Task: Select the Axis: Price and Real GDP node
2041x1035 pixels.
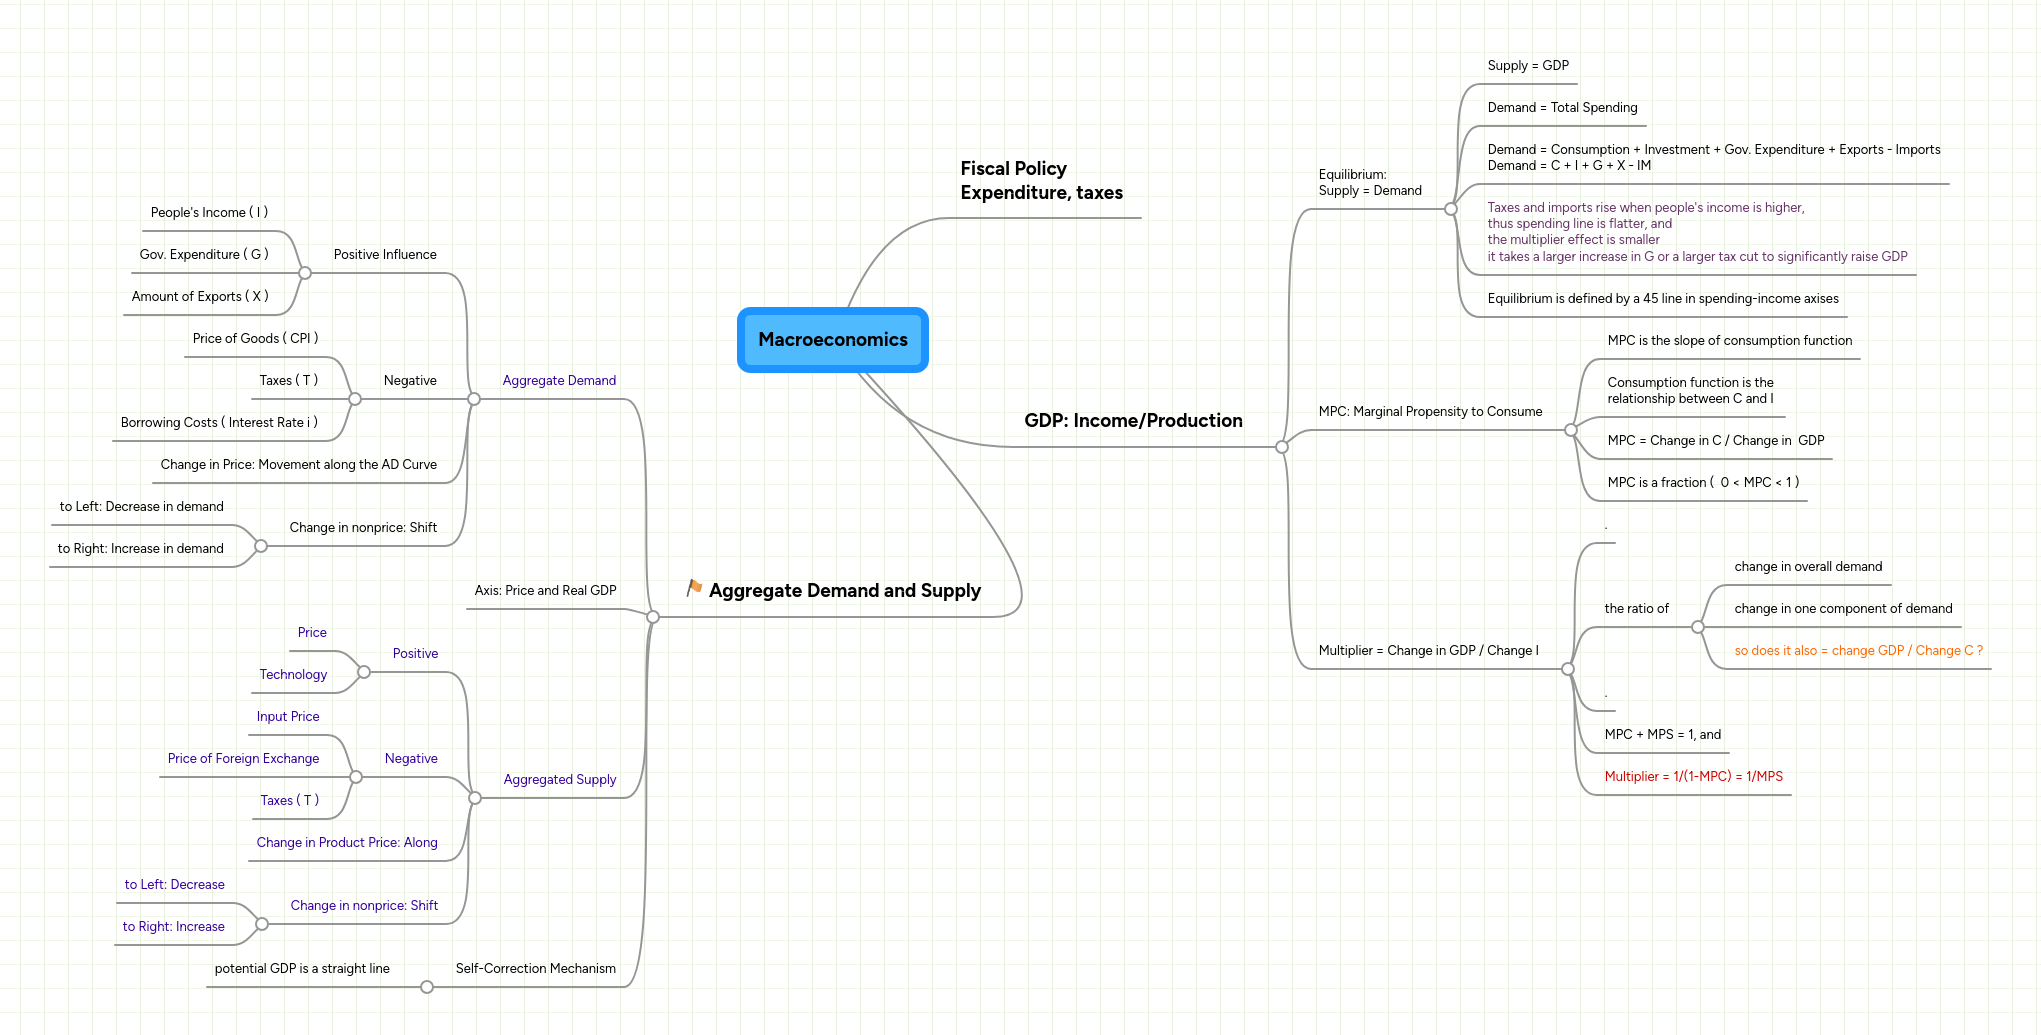Action: click(x=545, y=590)
